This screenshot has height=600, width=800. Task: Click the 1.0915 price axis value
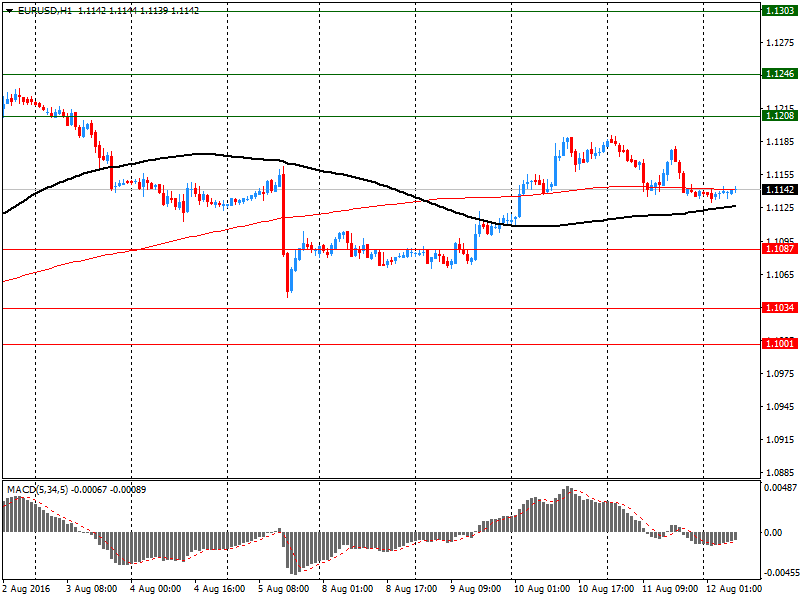tap(780, 440)
